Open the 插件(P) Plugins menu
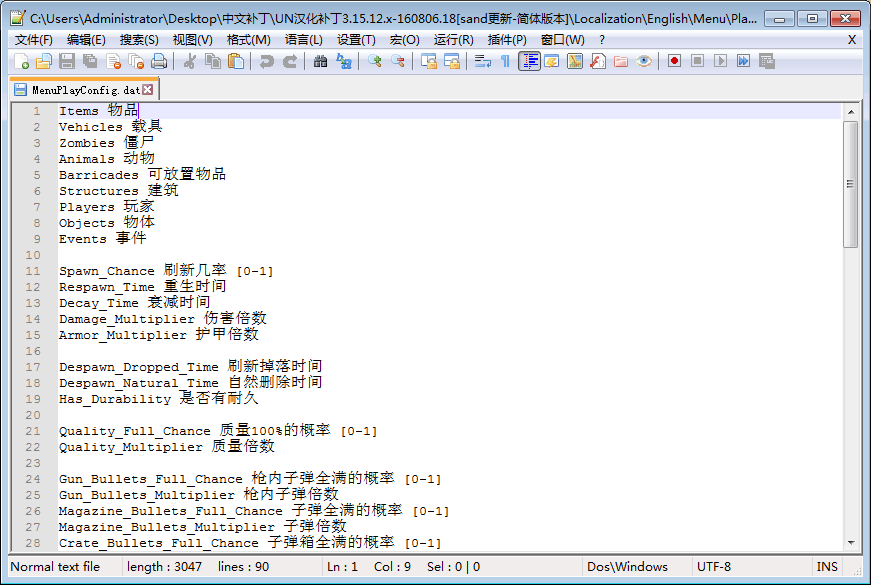871x585 pixels. tap(507, 39)
